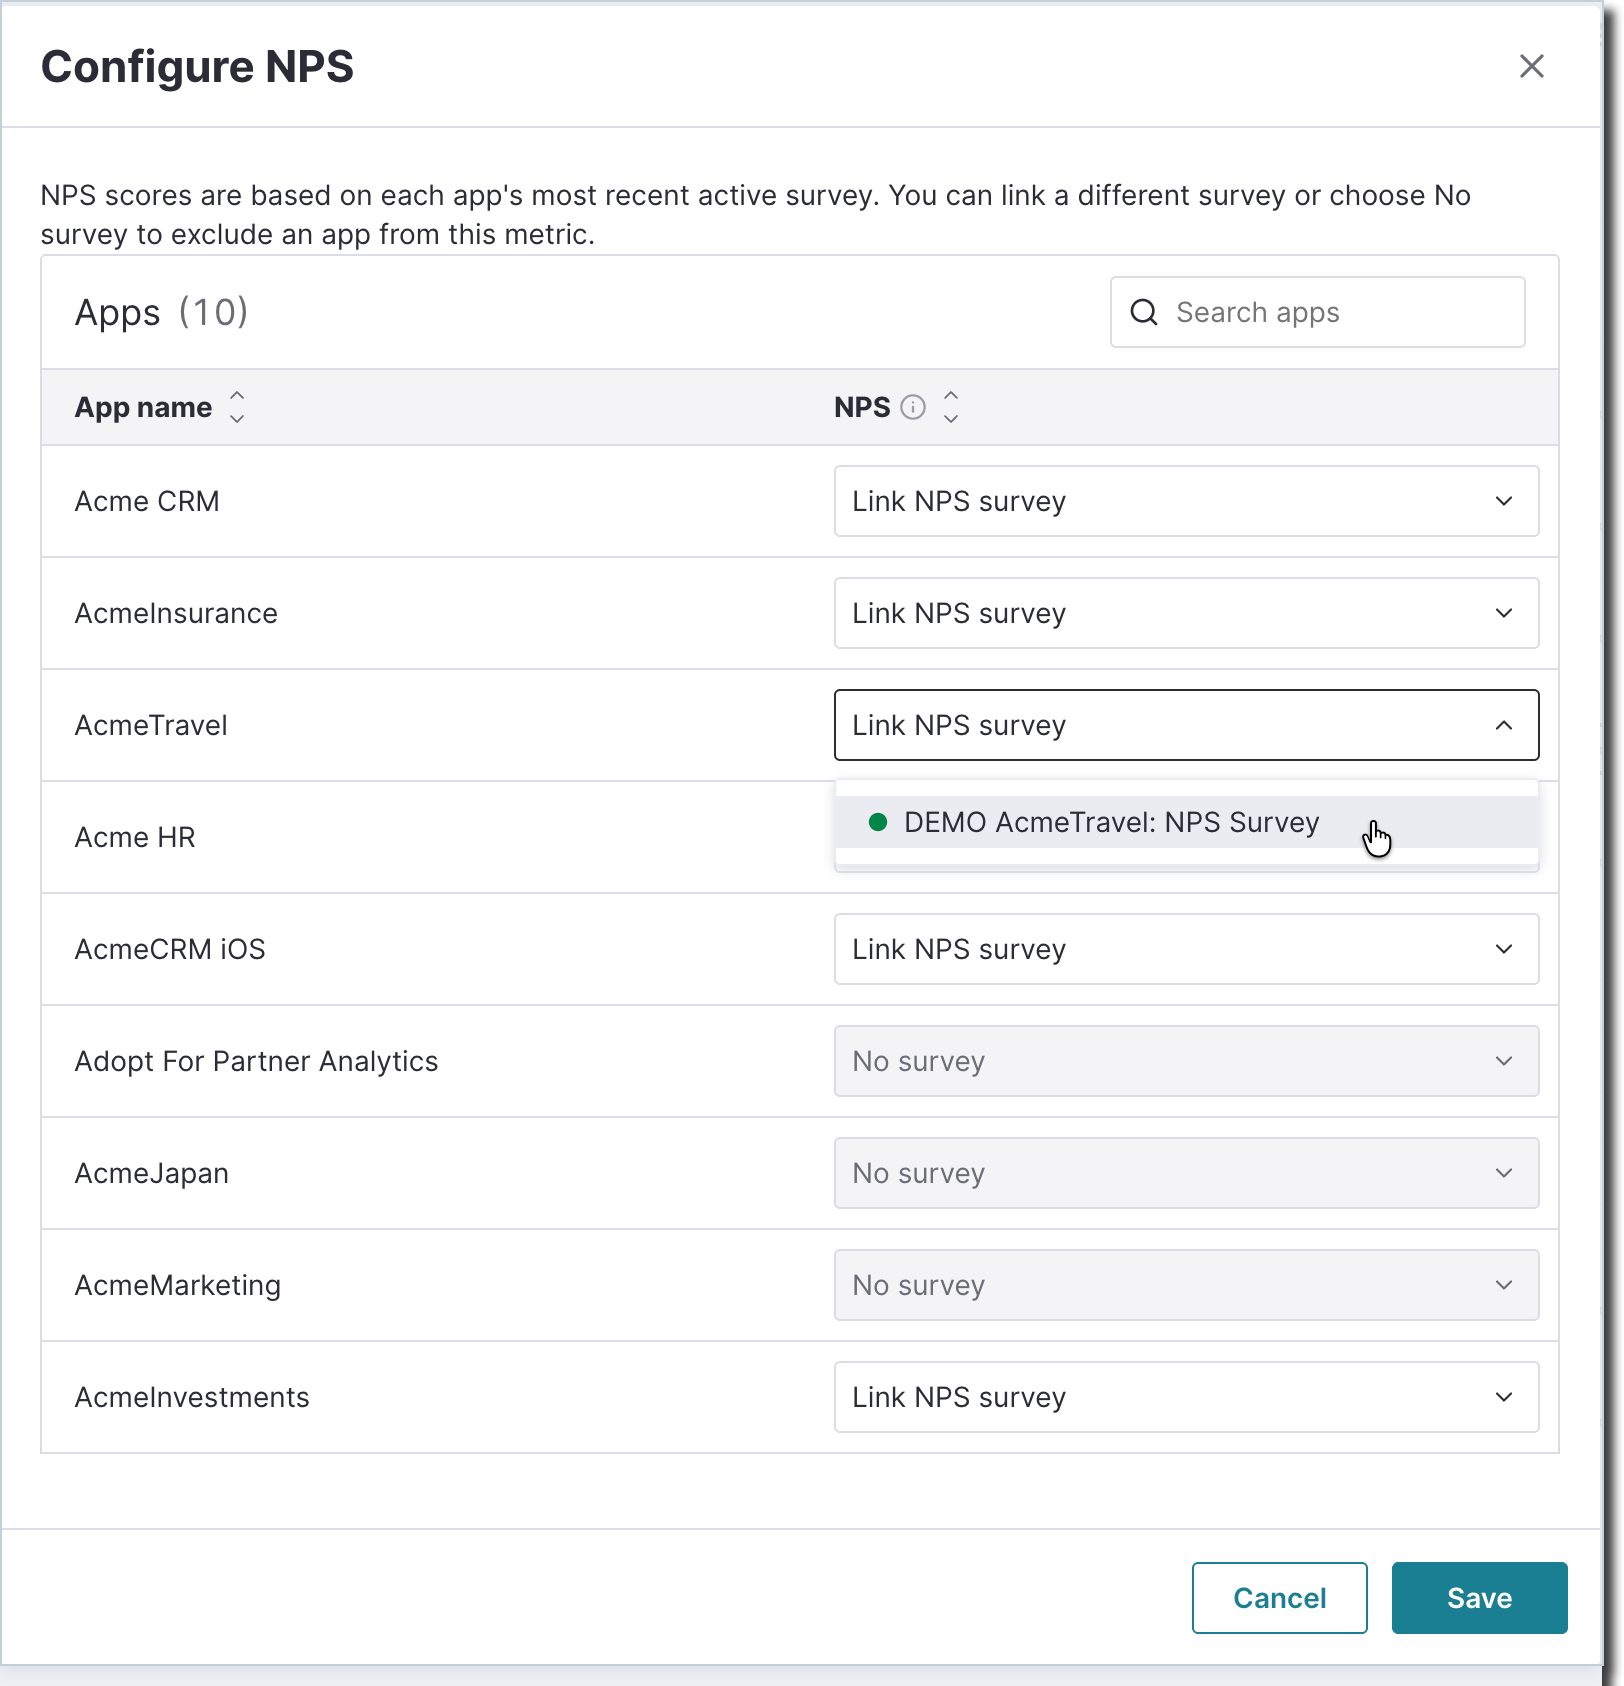This screenshot has height=1686, width=1624.
Task: Click the Cancel button
Action: pyautogui.click(x=1279, y=1598)
